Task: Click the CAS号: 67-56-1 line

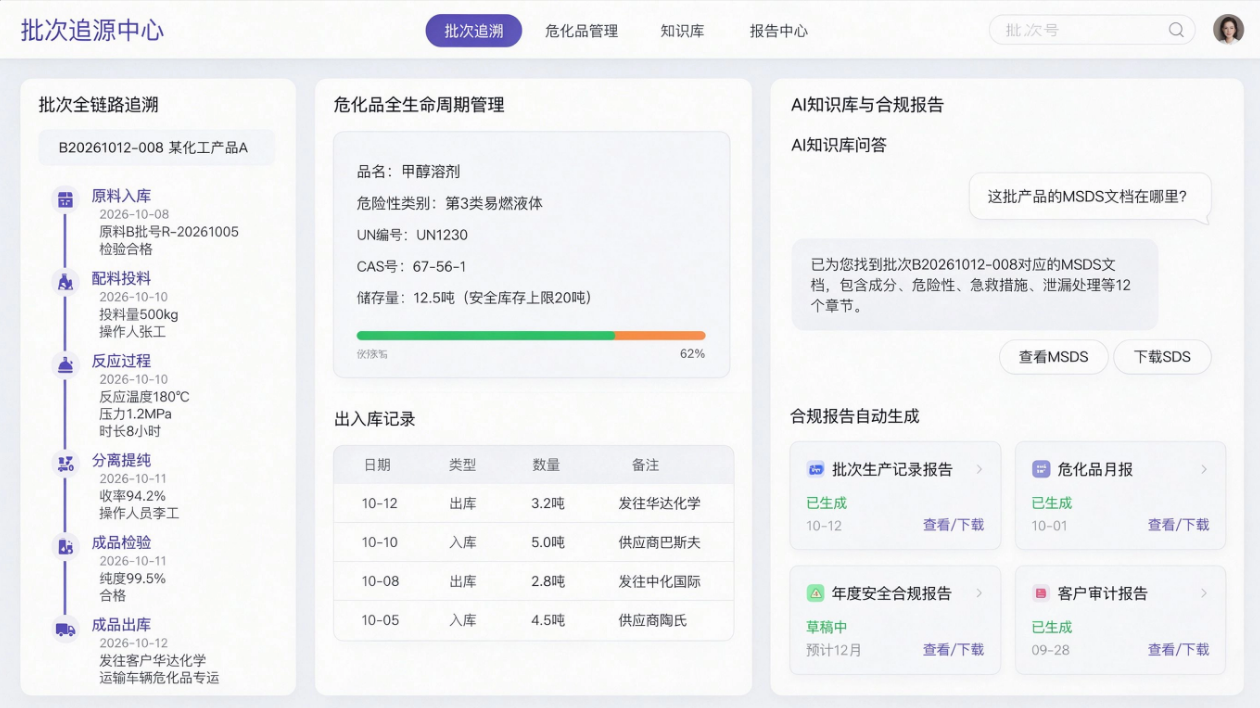Action: tap(411, 267)
